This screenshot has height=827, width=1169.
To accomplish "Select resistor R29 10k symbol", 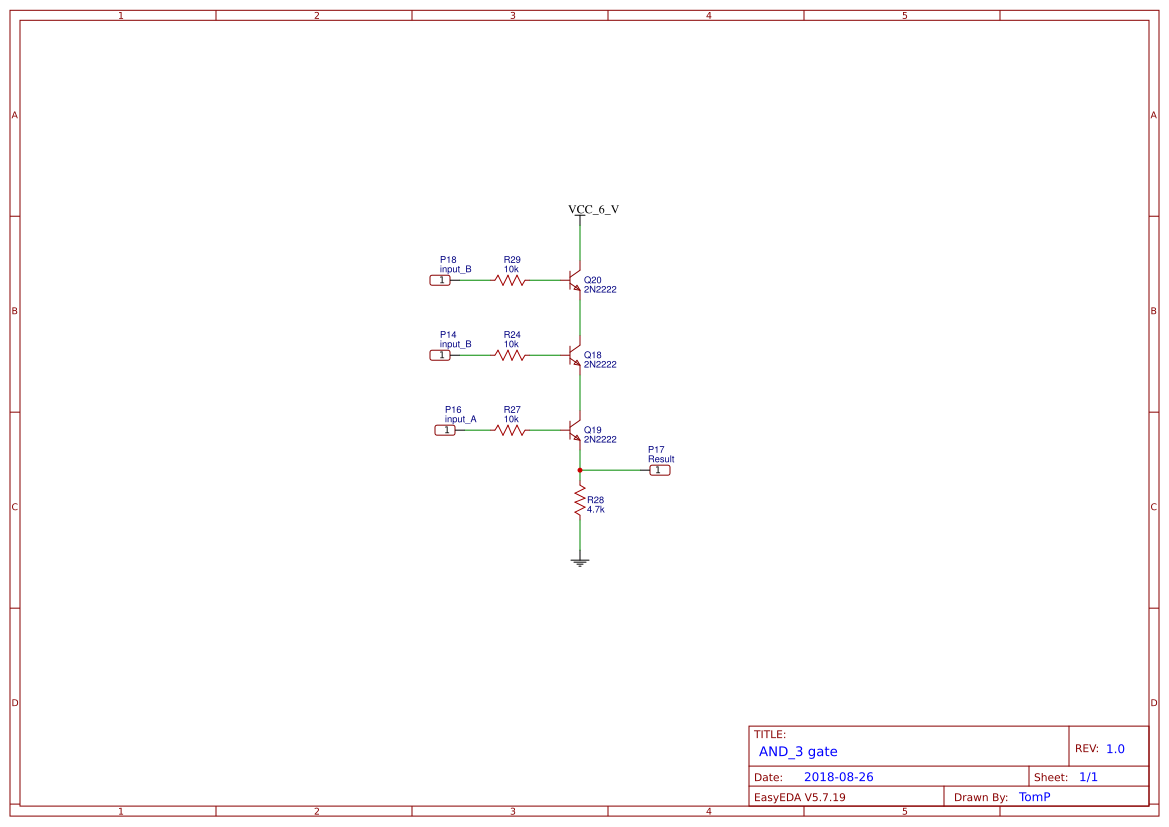I will (x=512, y=281).
